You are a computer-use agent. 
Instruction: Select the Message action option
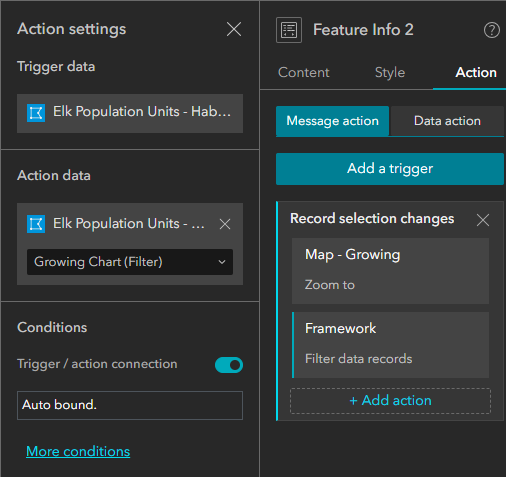point(332,121)
